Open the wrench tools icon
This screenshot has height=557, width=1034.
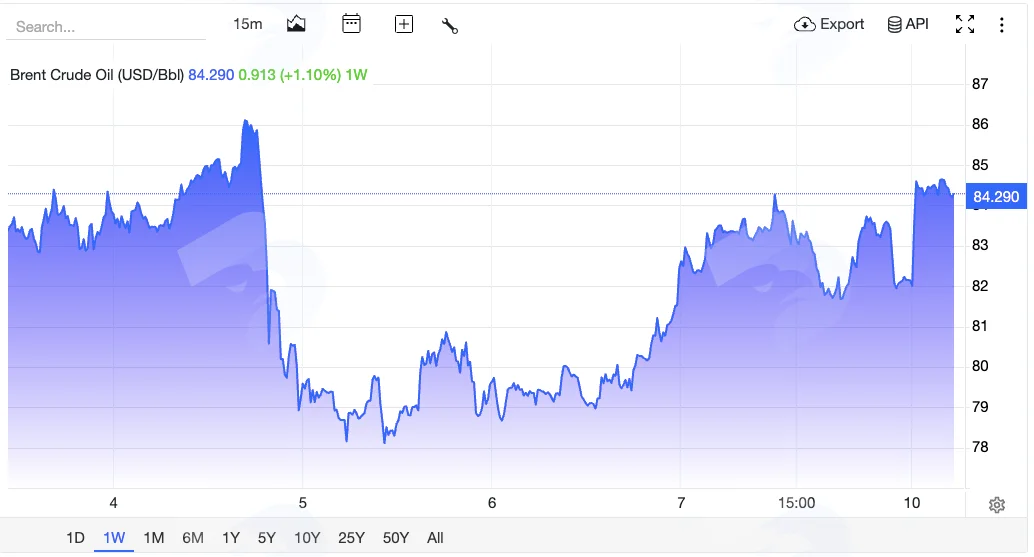click(x=450, y=26)
